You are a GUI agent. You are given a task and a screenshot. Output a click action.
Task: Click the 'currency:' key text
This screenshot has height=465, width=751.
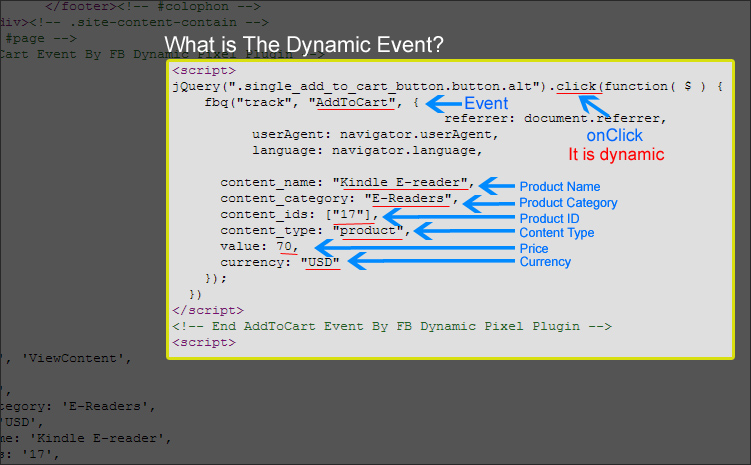click(x=256, y=262)
